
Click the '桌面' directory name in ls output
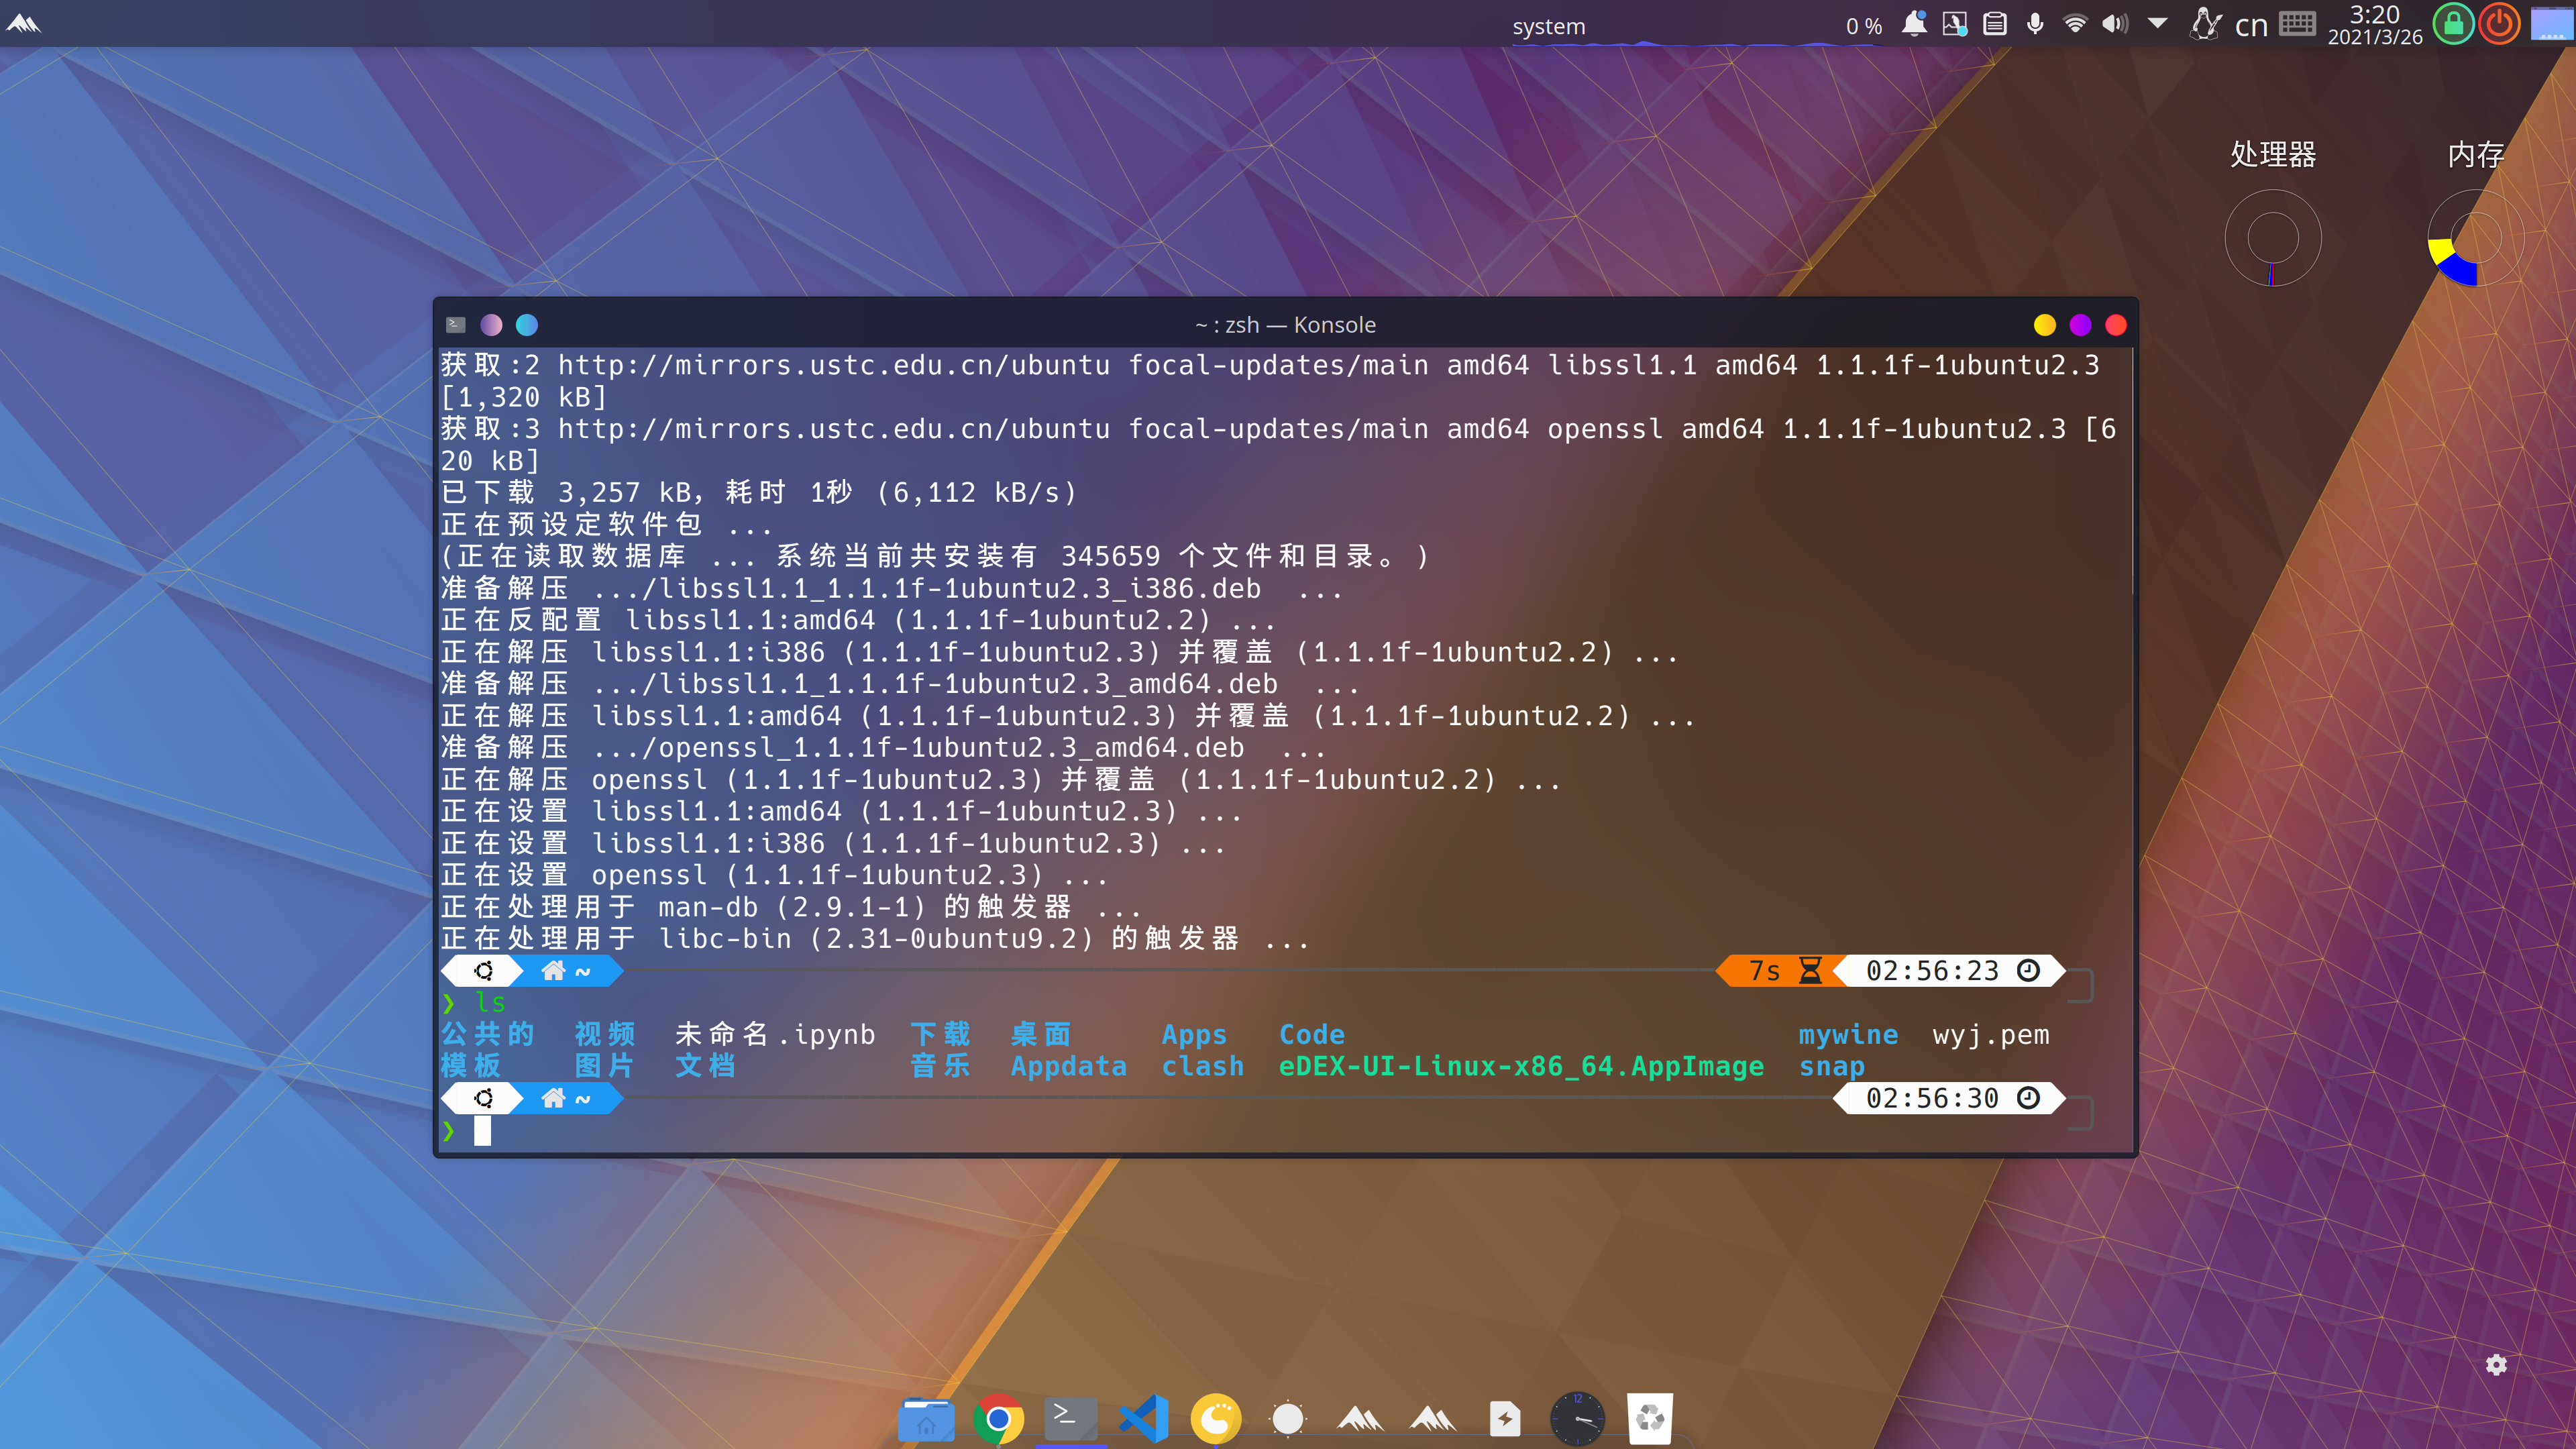point(1041,1034)
